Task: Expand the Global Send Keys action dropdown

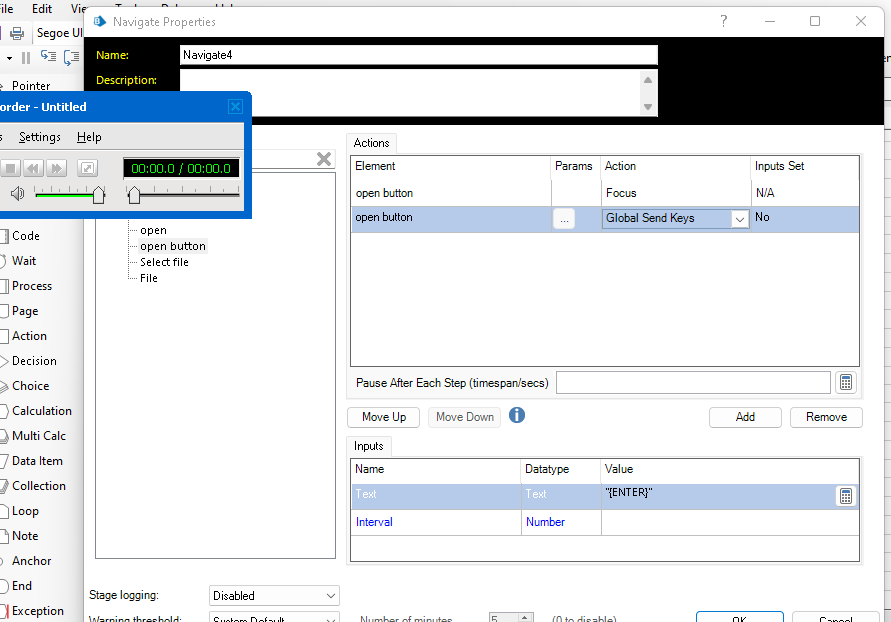Action: pos(739,219)
